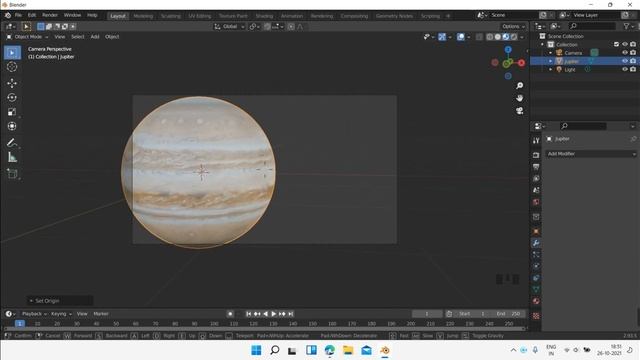The height and width of the screenshot is (360, 640).
Task: Toggle viewport overlays button
Action: click(x=461, y=37)
